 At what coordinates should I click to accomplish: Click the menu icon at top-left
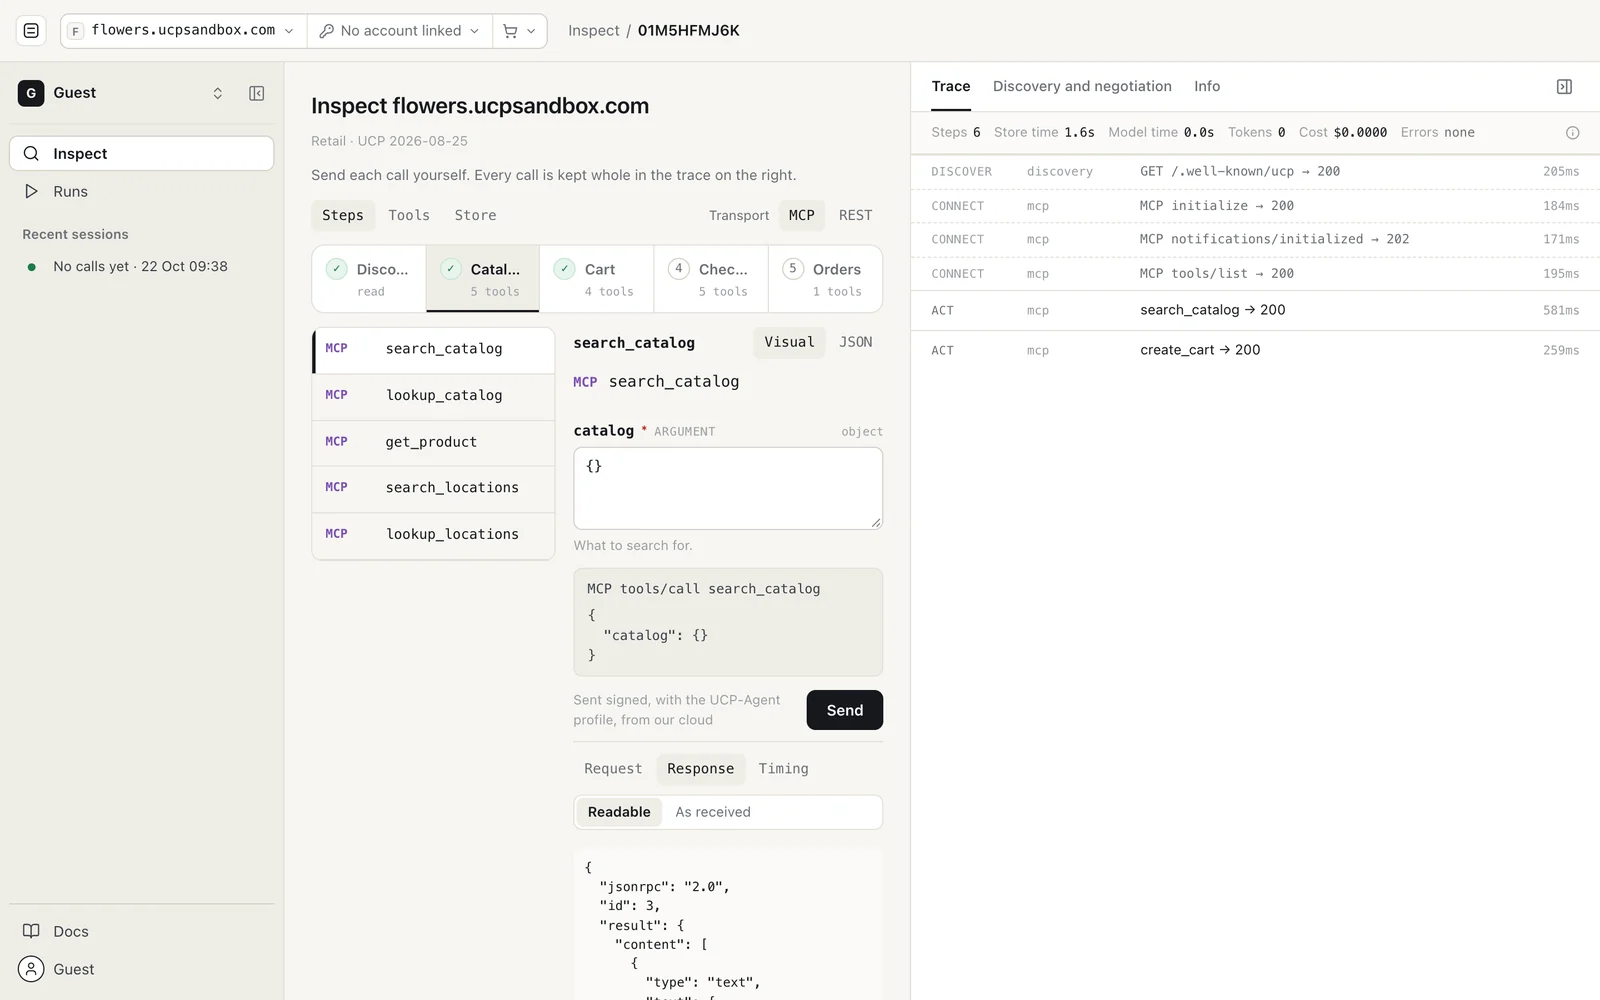coord(31,31)
